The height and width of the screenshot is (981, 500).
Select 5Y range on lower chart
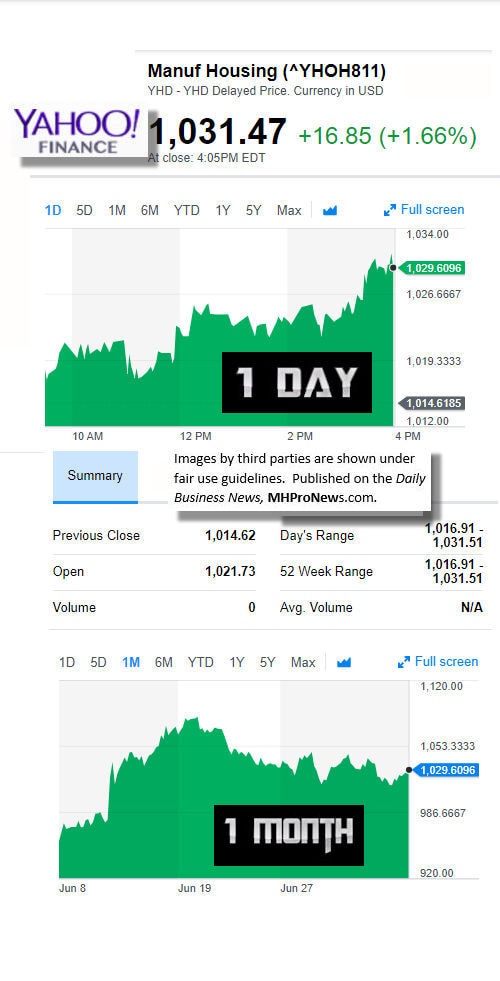click(x=267, y=663)
